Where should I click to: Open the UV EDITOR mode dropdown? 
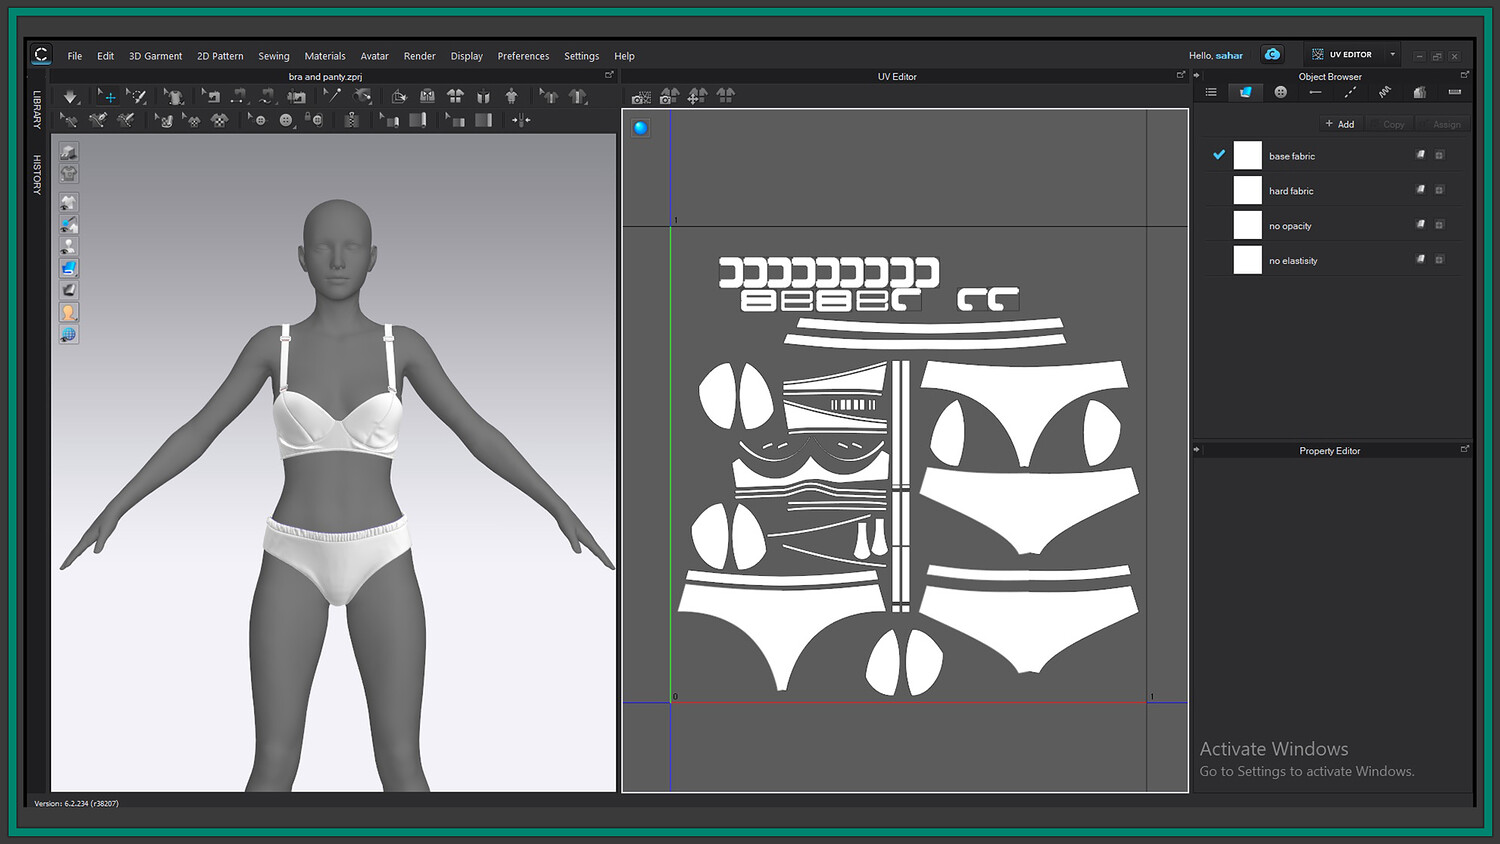click(1392, 55)
